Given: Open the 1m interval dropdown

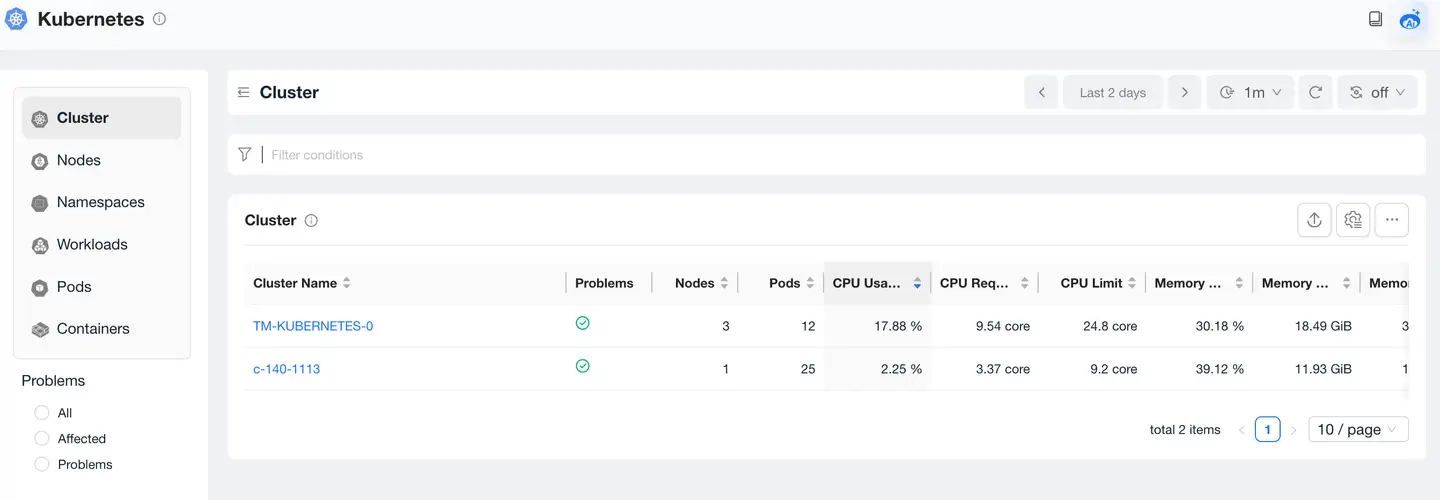Looking at the screenshot, I should click(x=1250, y=92).
